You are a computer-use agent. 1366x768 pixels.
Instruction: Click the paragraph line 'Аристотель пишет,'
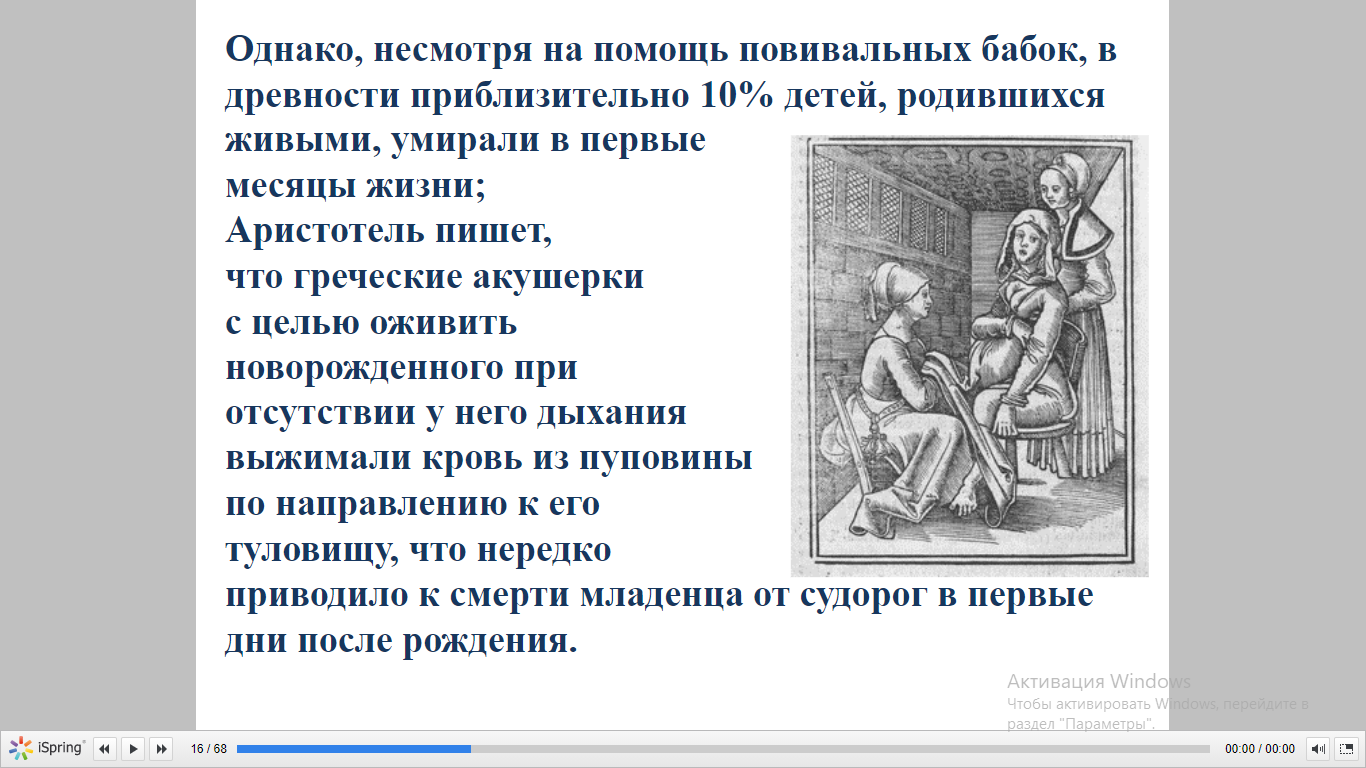coord(388,232)
